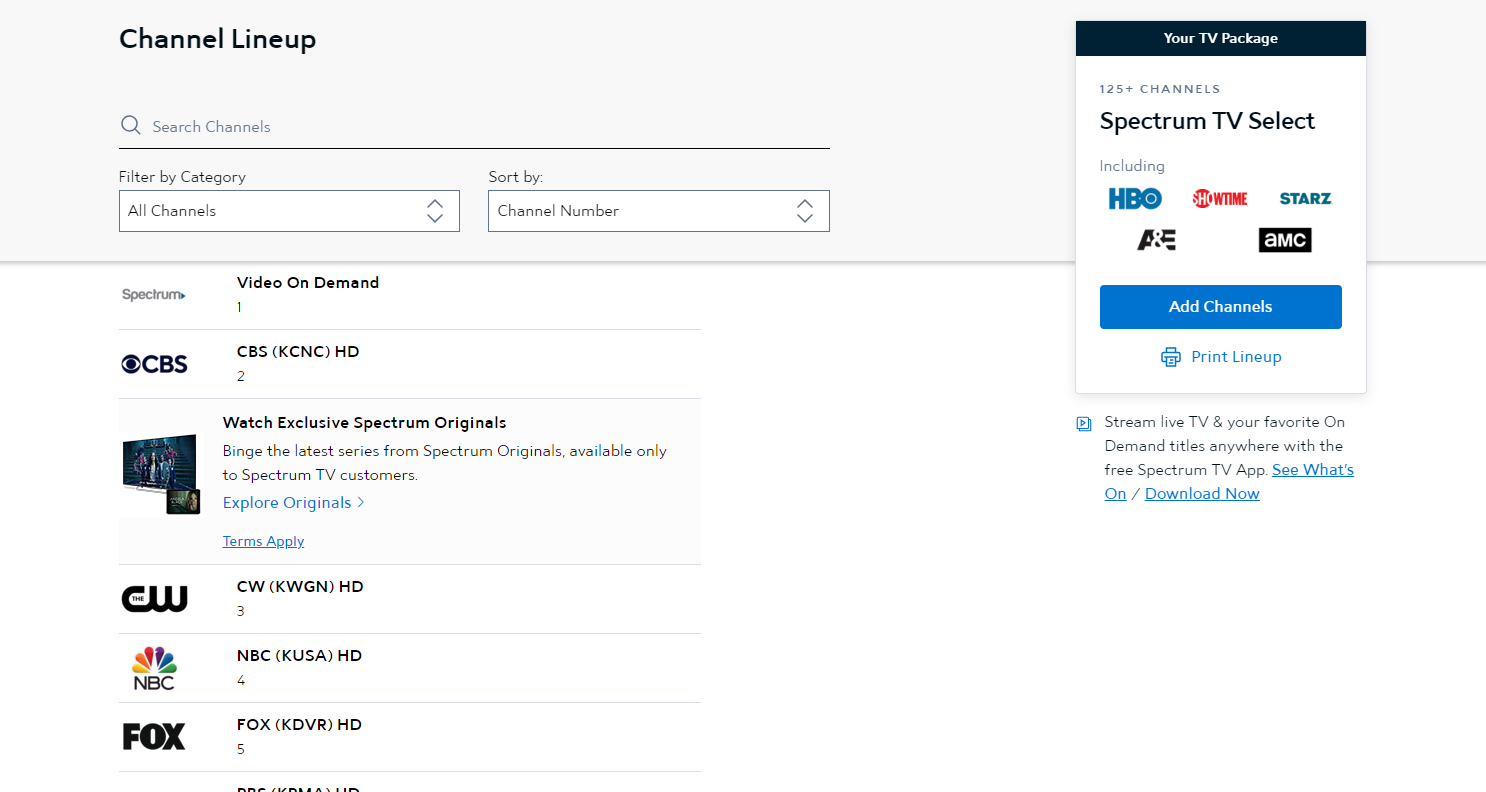1486x792 pixels.
Task: Open the Print Lineup link
Action: pyautogui.click(x=1236, y=357)
